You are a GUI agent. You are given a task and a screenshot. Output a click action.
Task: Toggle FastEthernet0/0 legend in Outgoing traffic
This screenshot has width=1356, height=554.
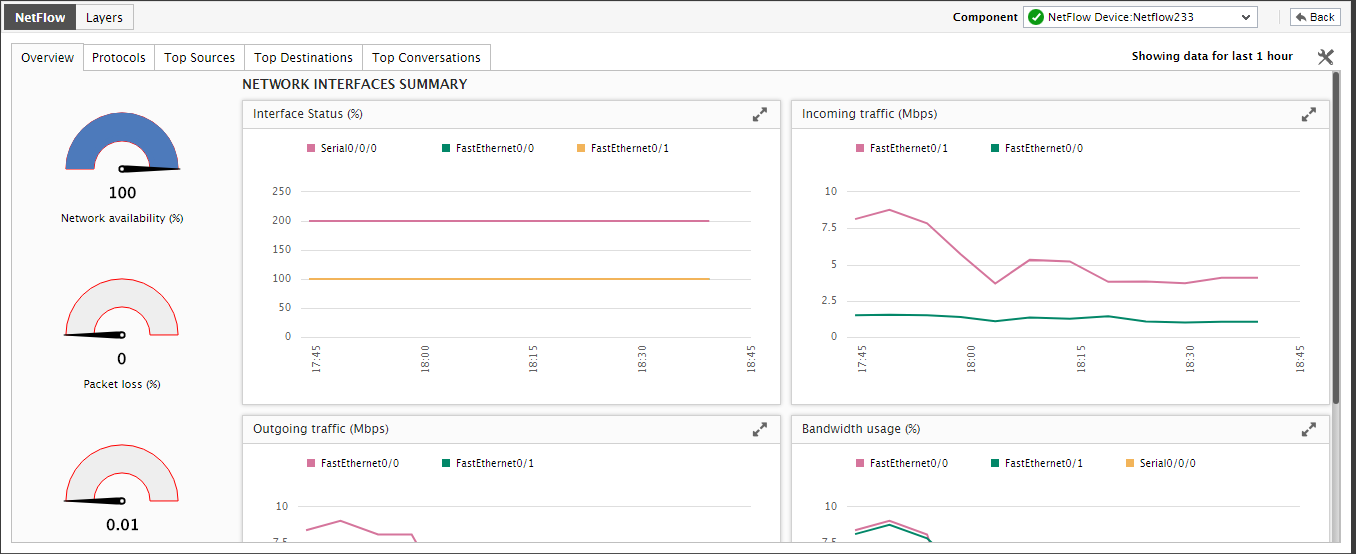(x=353, y=463)
